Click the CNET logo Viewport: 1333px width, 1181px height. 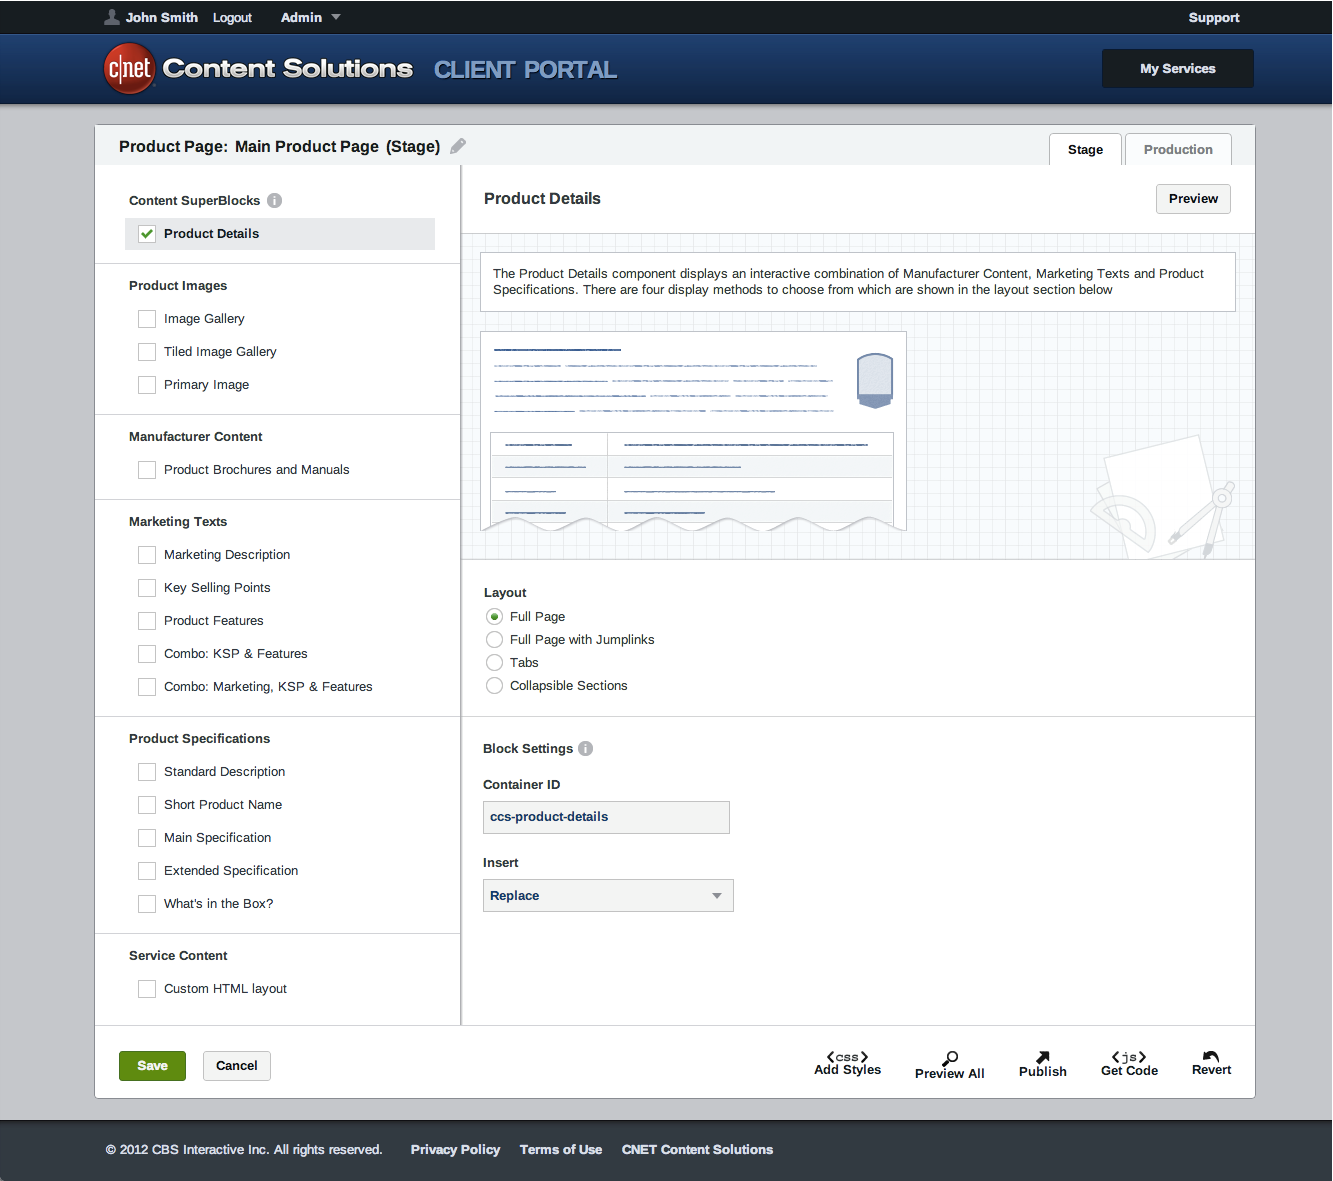[x=130, y=69]
